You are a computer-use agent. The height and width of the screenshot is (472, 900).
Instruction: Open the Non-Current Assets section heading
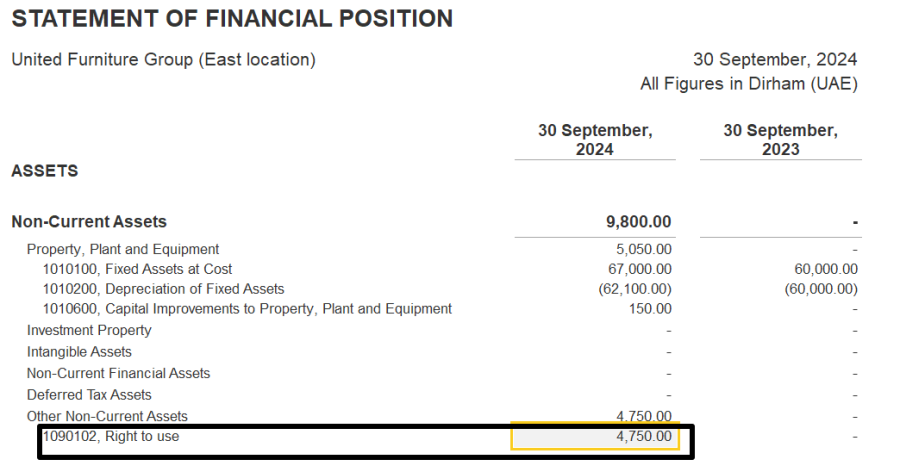(x=89, y=222)
